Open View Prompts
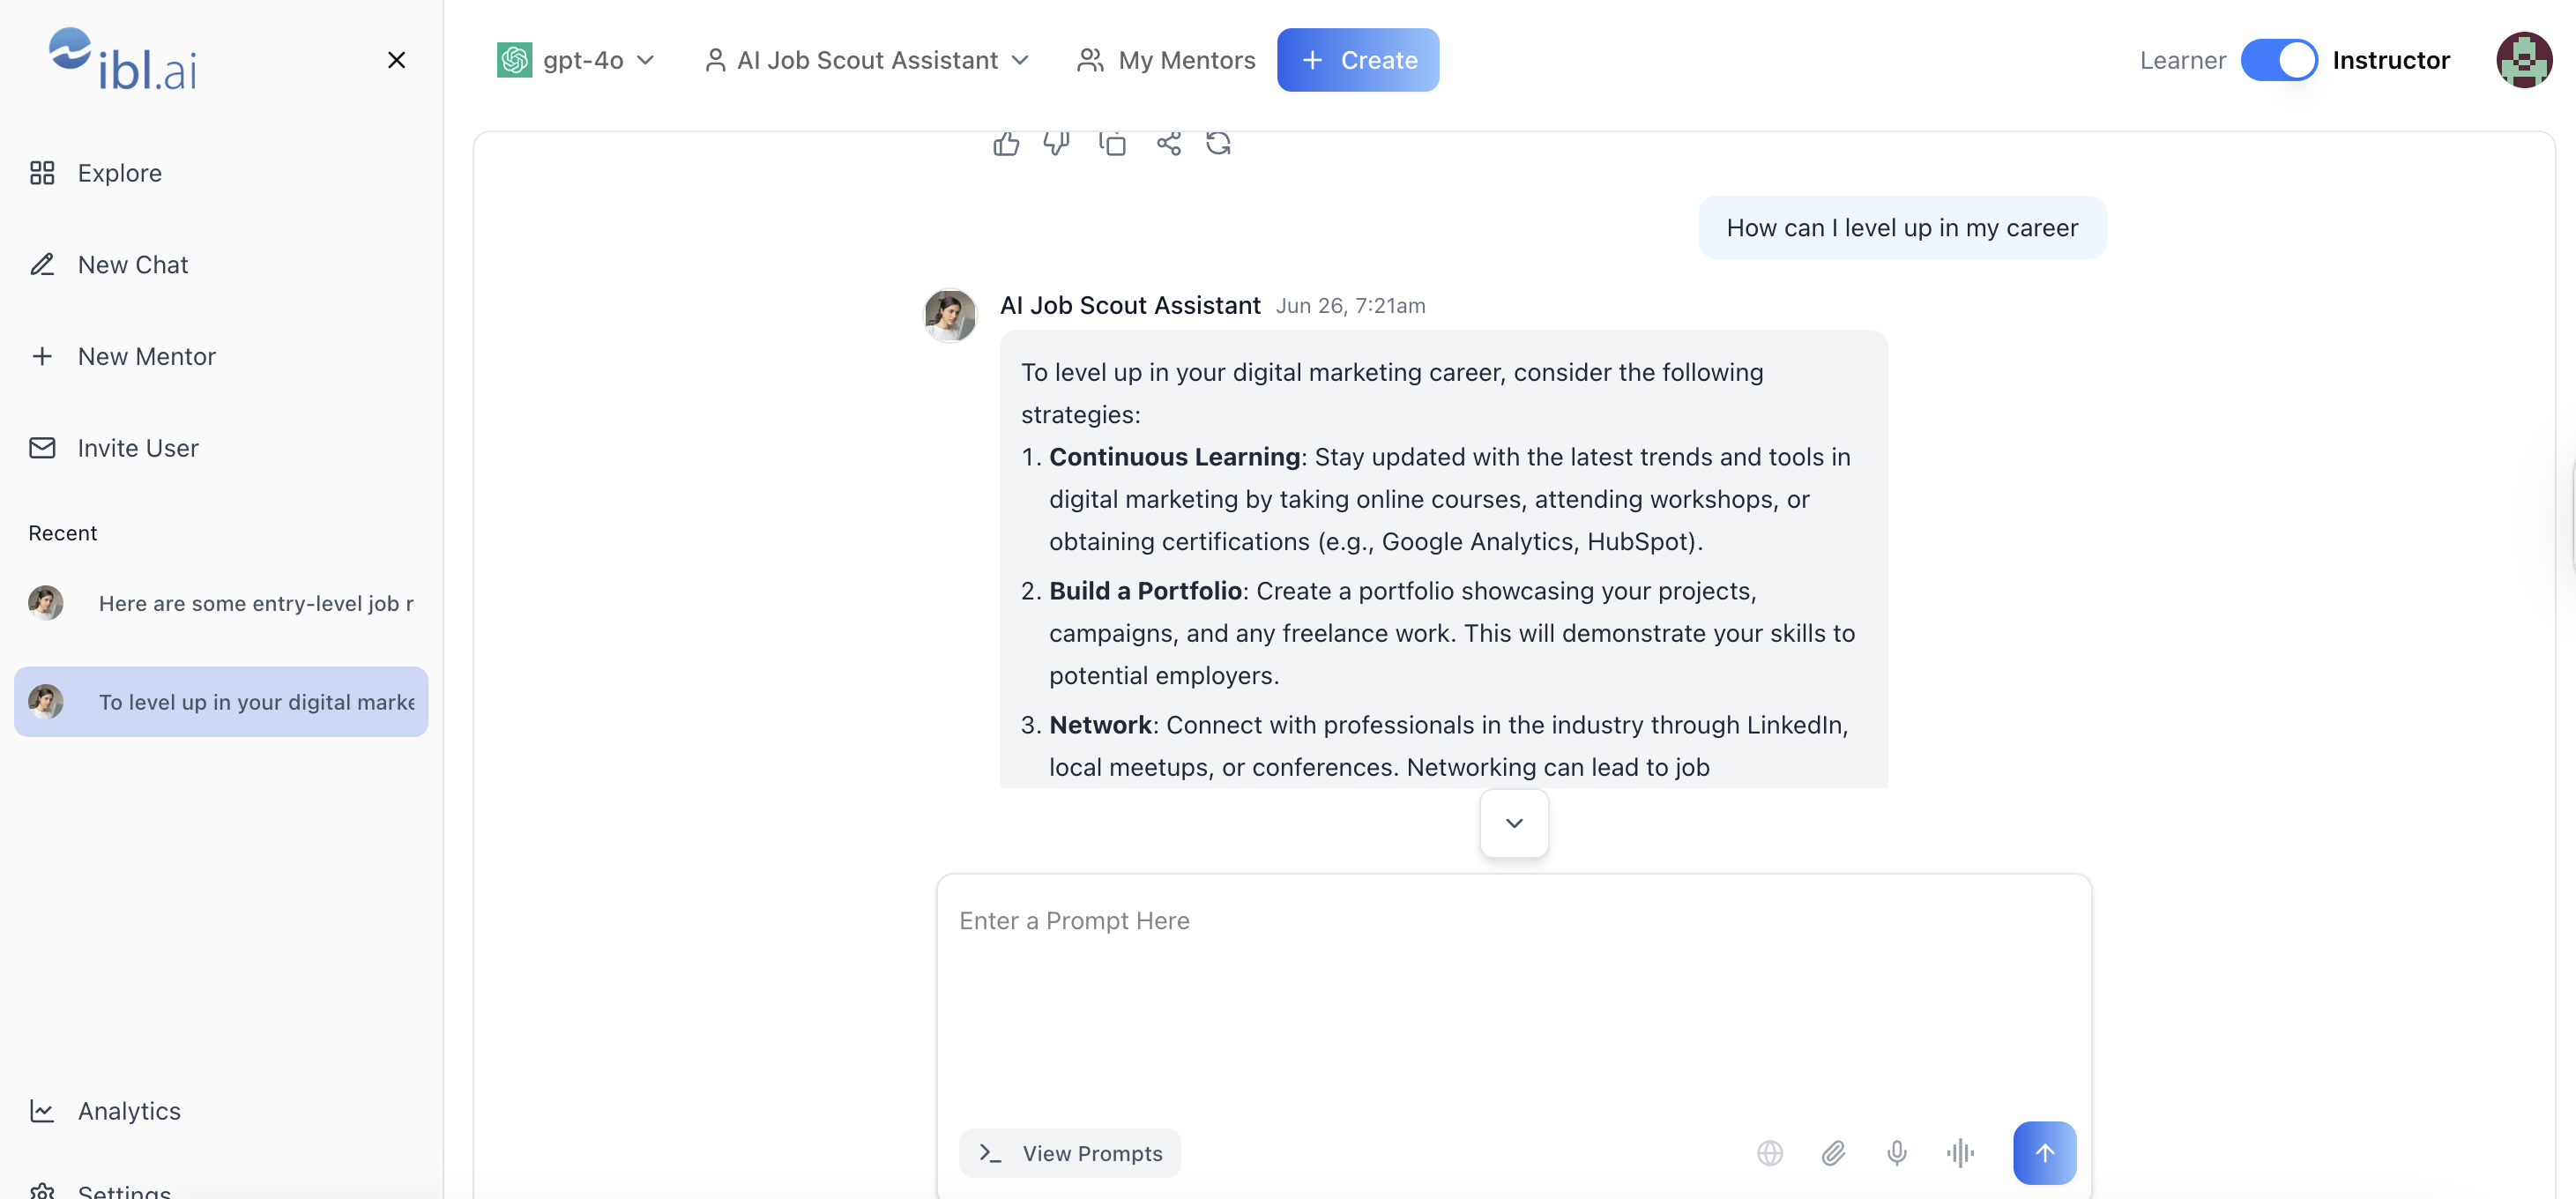The image size is (2576, 1199). tap(1070, 1153)
